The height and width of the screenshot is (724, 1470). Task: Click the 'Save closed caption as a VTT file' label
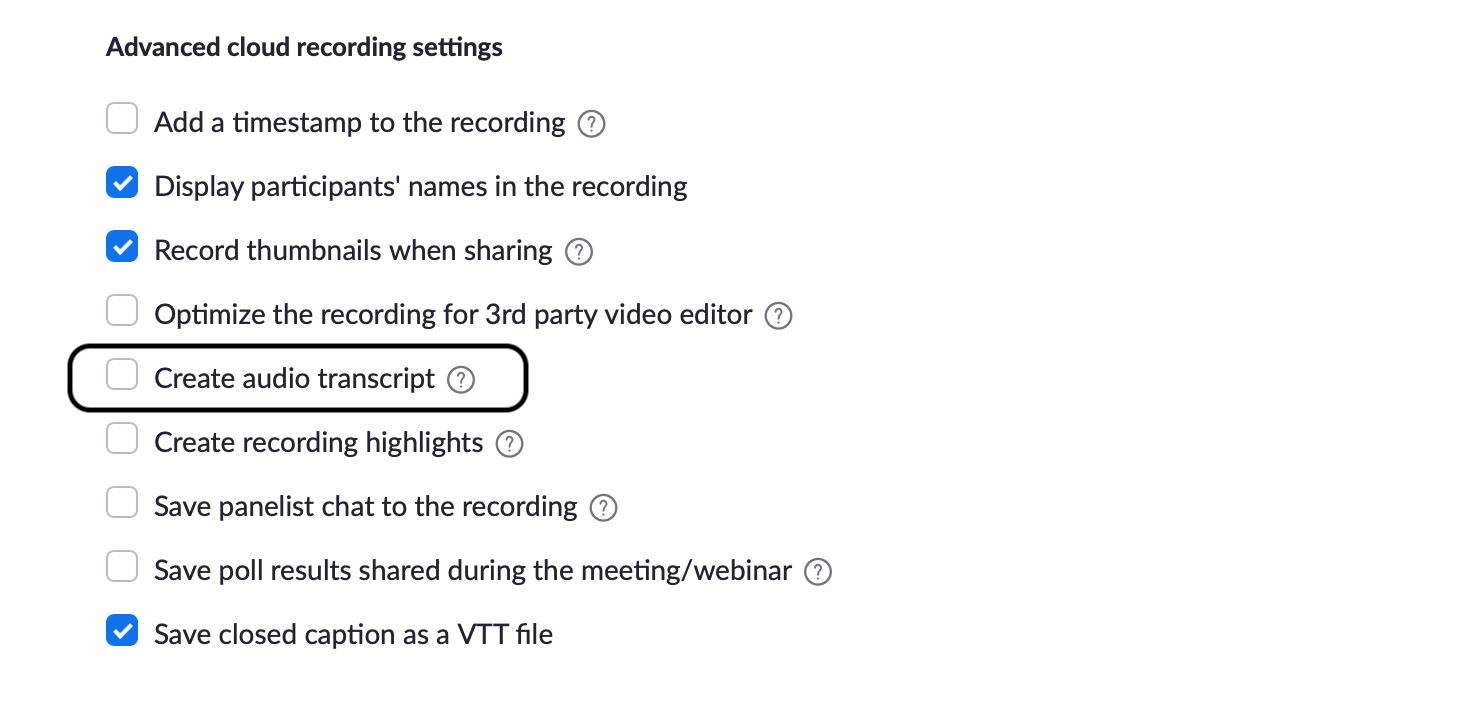352,633
